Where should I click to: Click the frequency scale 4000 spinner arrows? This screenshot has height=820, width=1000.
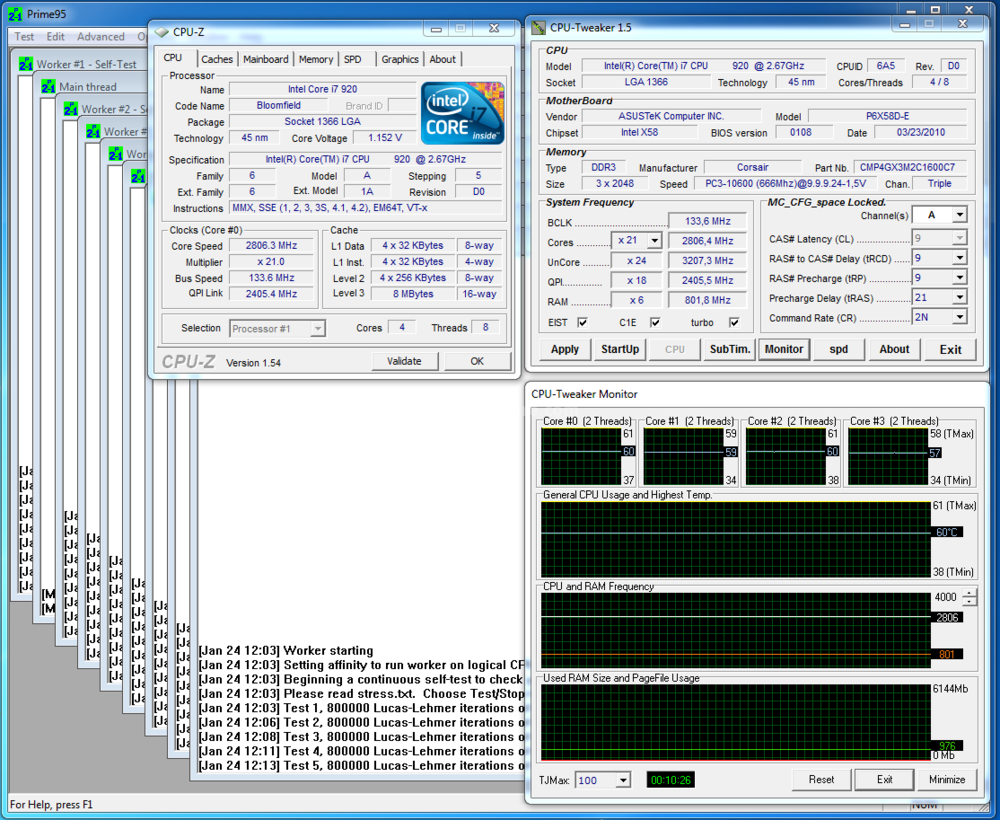pos(969,597)
